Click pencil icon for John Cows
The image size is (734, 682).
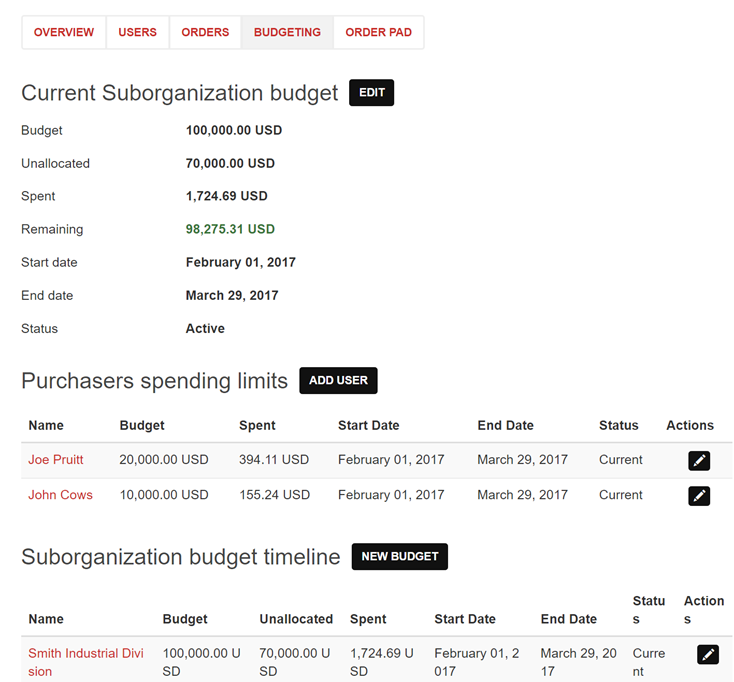[x=699, y=496]
